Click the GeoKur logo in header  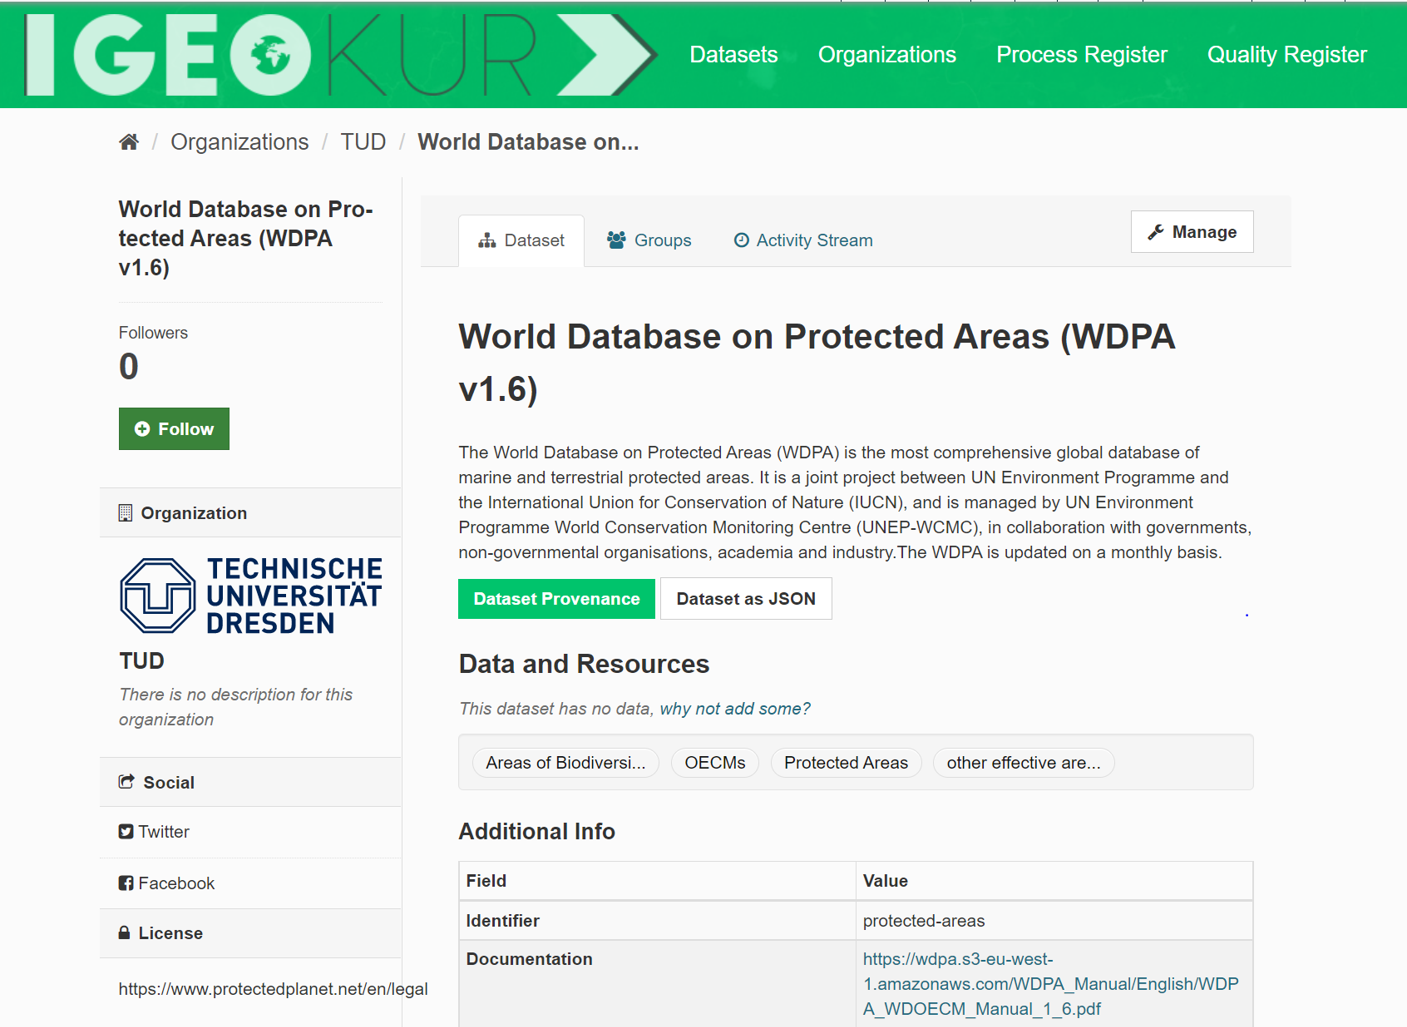[340, 55]
